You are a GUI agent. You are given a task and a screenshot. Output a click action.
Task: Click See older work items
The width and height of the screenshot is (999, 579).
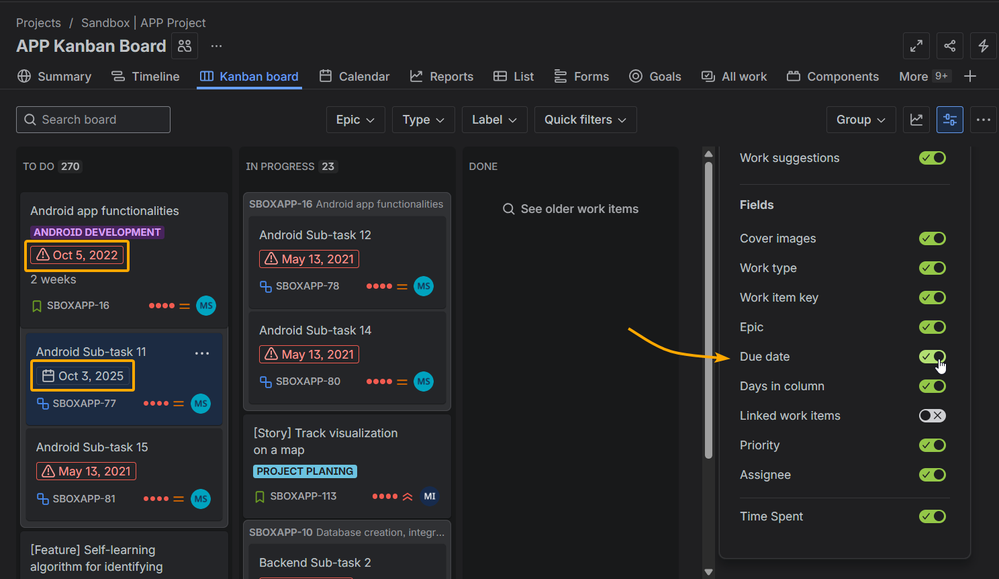coord(570,209)
